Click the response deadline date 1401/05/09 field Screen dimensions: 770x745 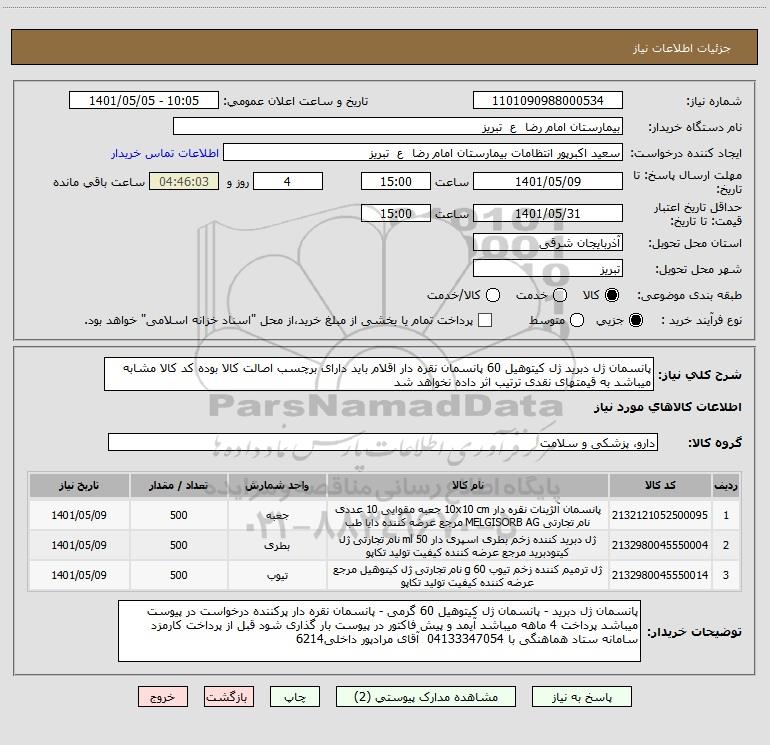click(548, 181)
